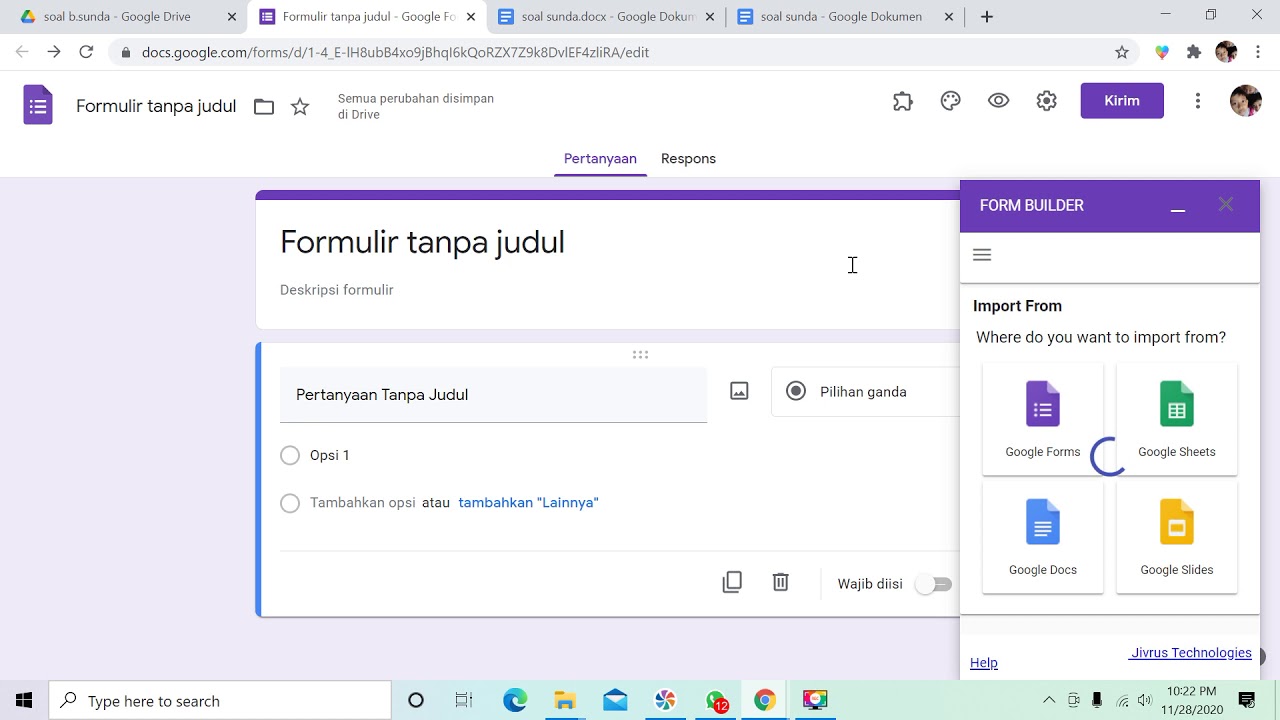Screen dimensions: 1280x720
Task: Open the volume control in tray
Action: [1145, 700]
